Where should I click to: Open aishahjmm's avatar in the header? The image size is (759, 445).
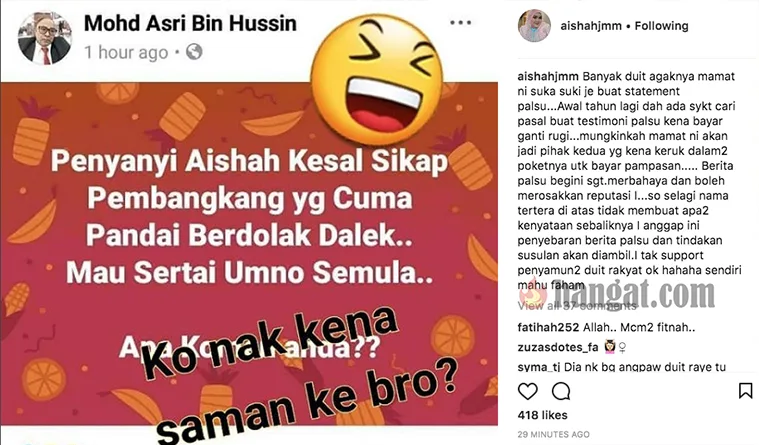click(x=534, y=26)
